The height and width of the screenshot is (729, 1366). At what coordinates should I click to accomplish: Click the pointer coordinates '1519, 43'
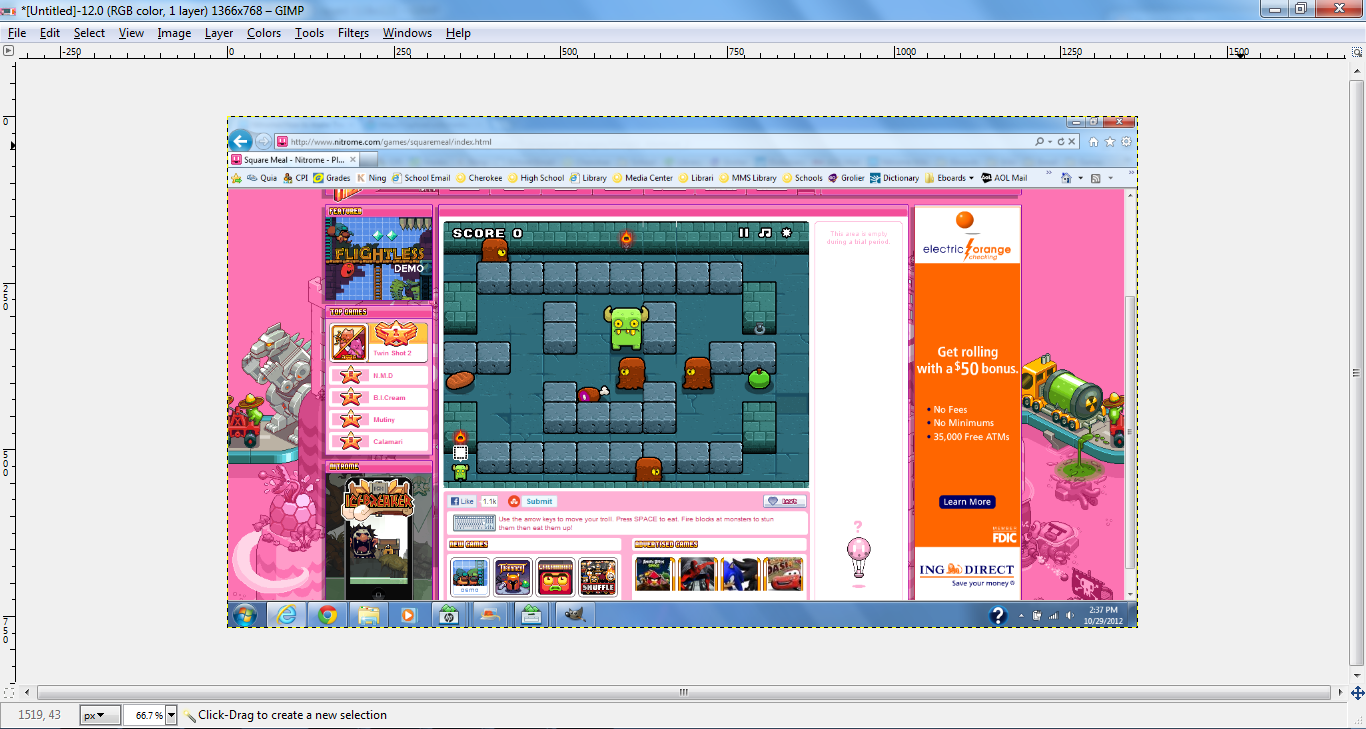39,715
